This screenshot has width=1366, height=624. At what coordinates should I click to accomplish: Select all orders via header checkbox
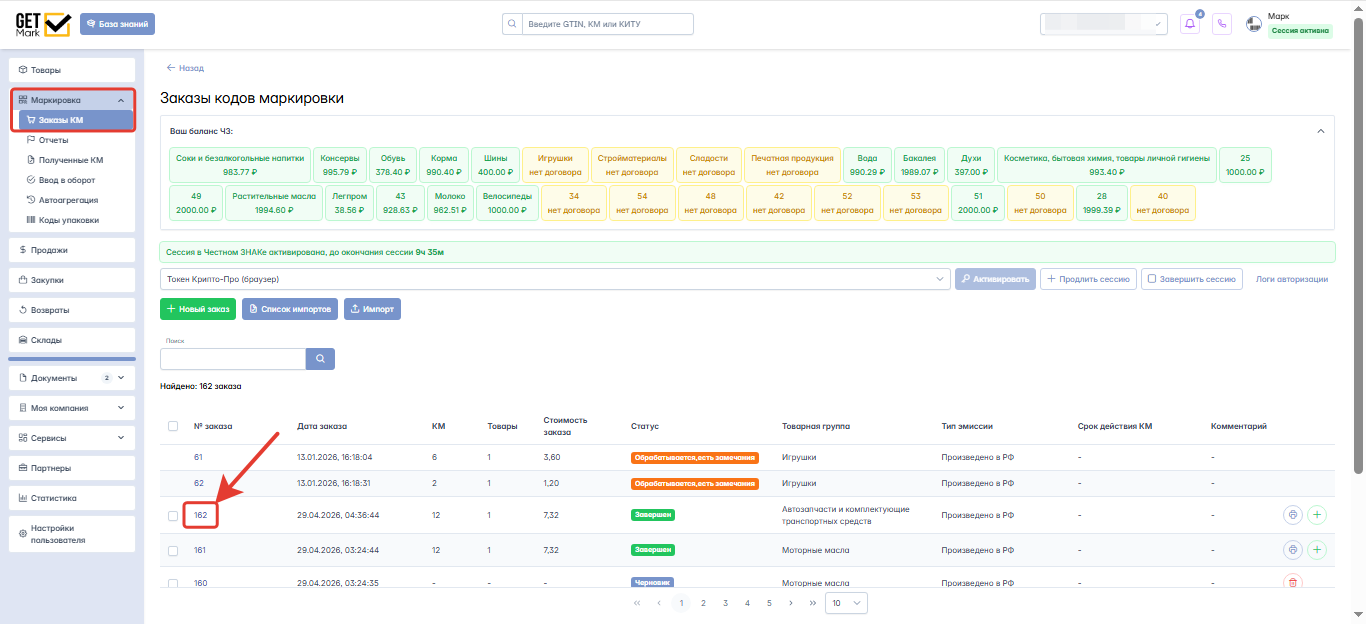pyautogui.click(x=173, y=426)
